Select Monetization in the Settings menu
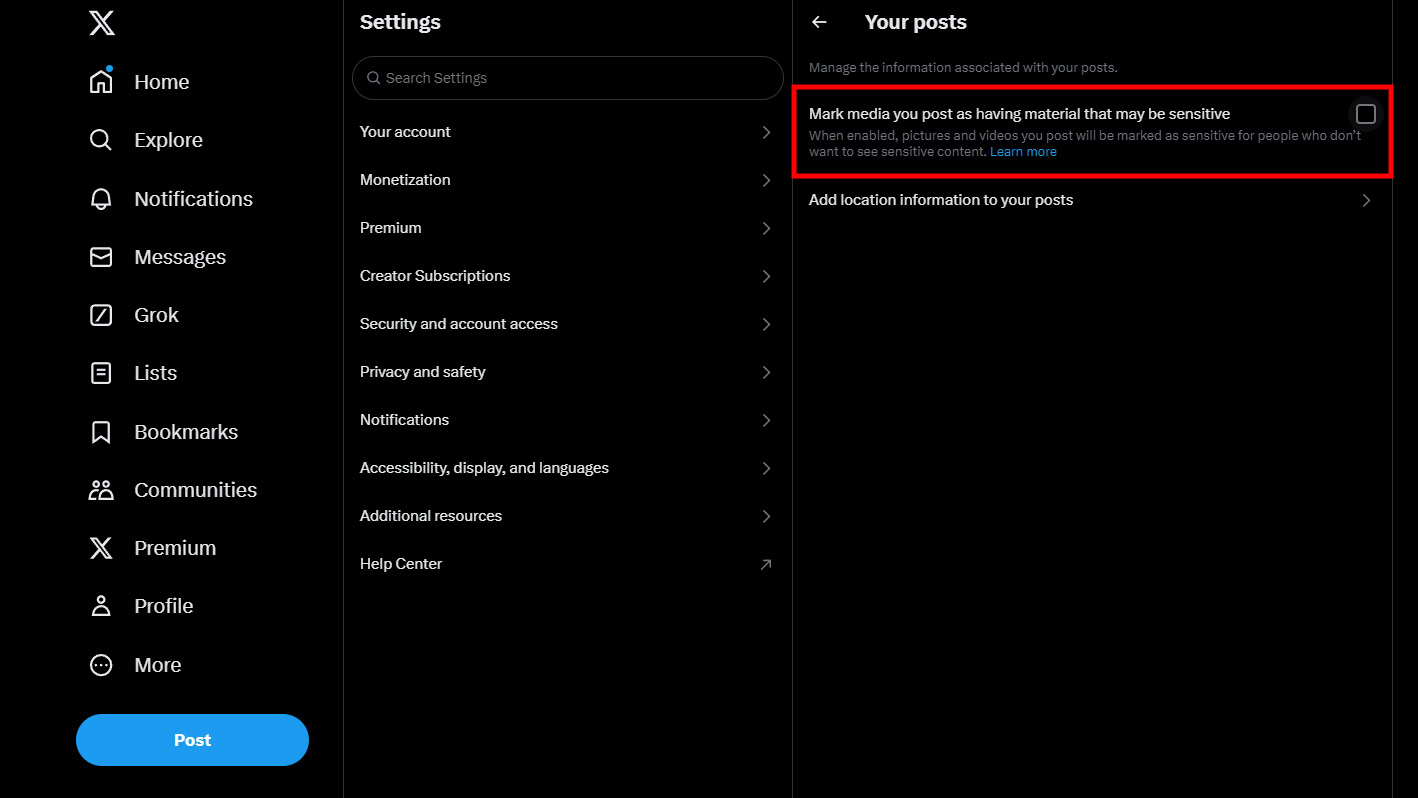1418x798 pixels. [x=405, y=180]
